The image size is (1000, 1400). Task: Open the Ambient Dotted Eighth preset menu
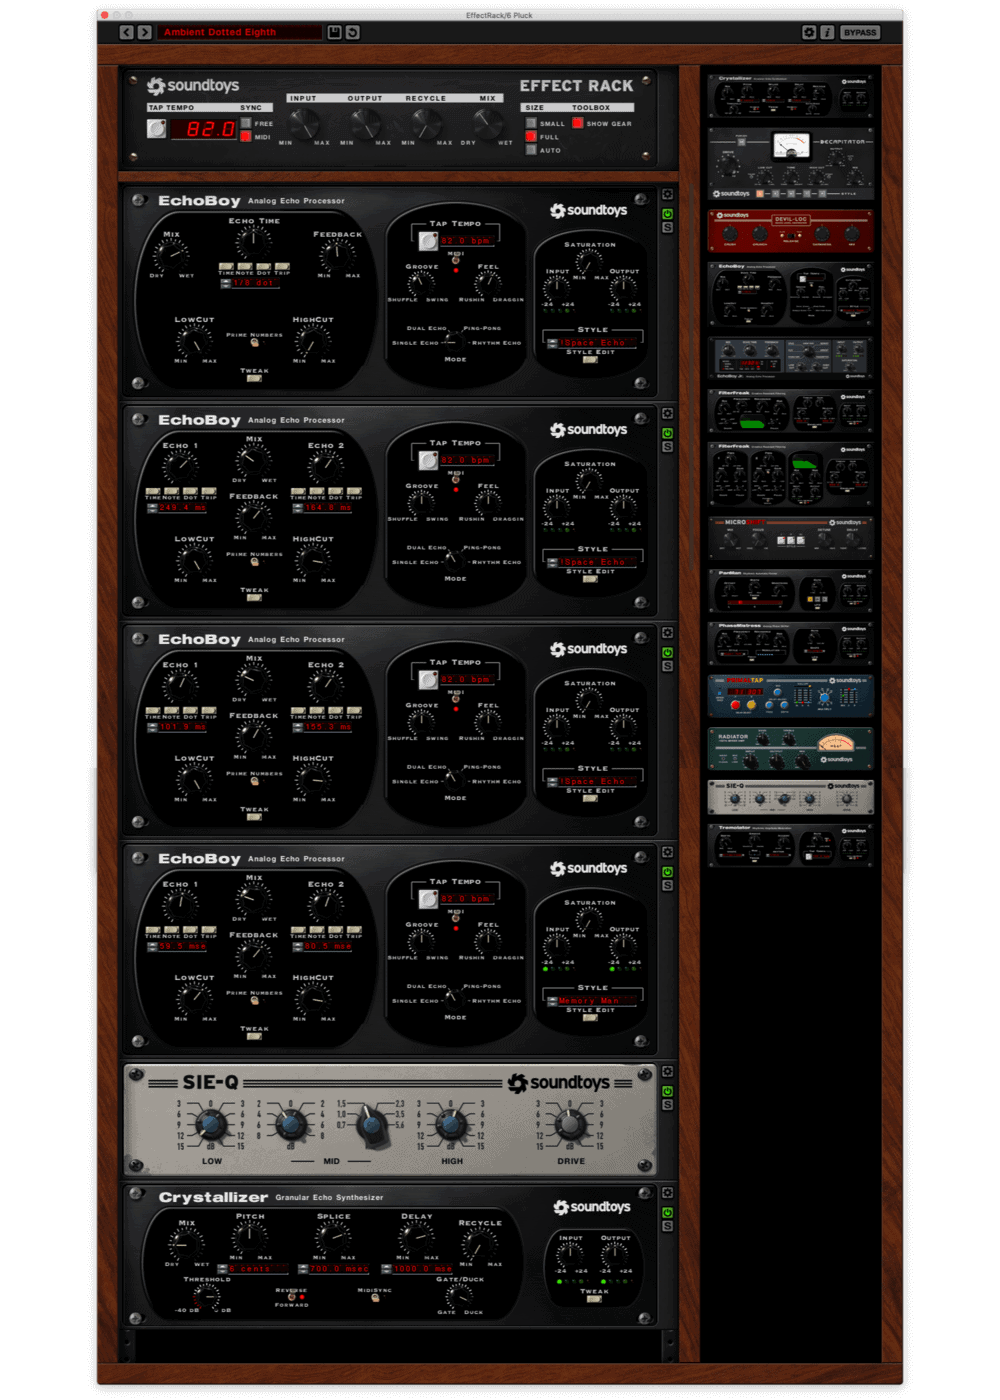coord(240,32)
